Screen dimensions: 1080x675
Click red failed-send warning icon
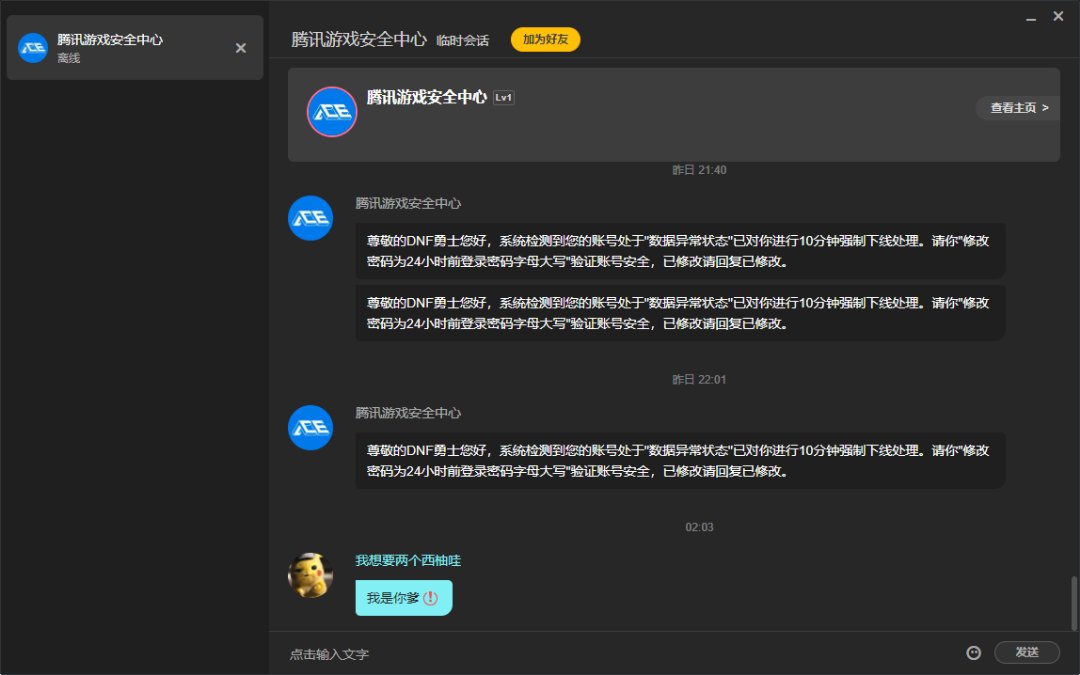(x=430, y=598)
